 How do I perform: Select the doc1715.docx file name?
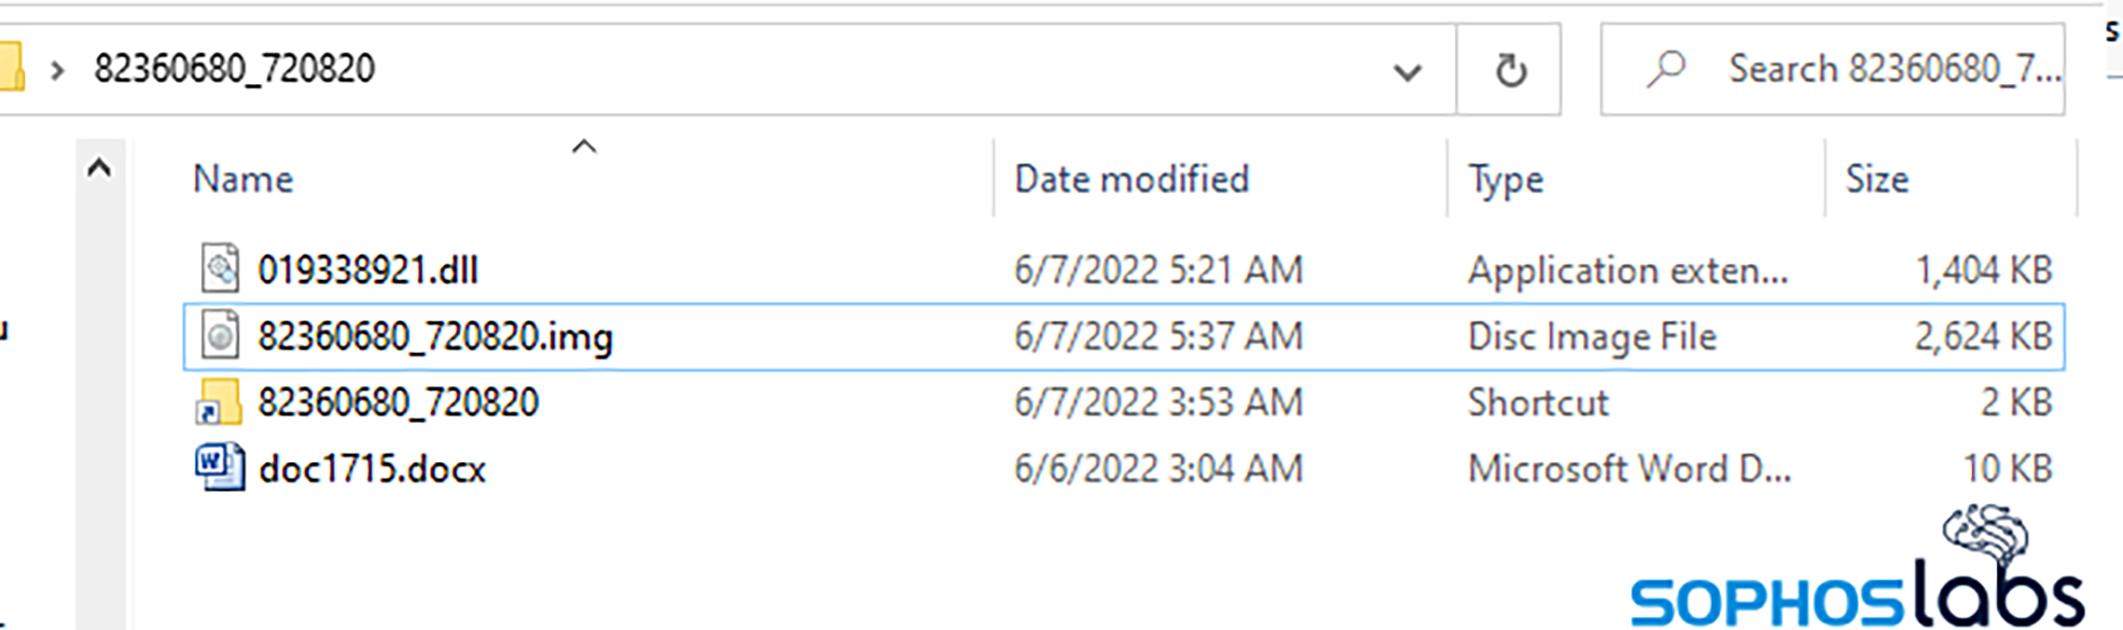point(372,468)
